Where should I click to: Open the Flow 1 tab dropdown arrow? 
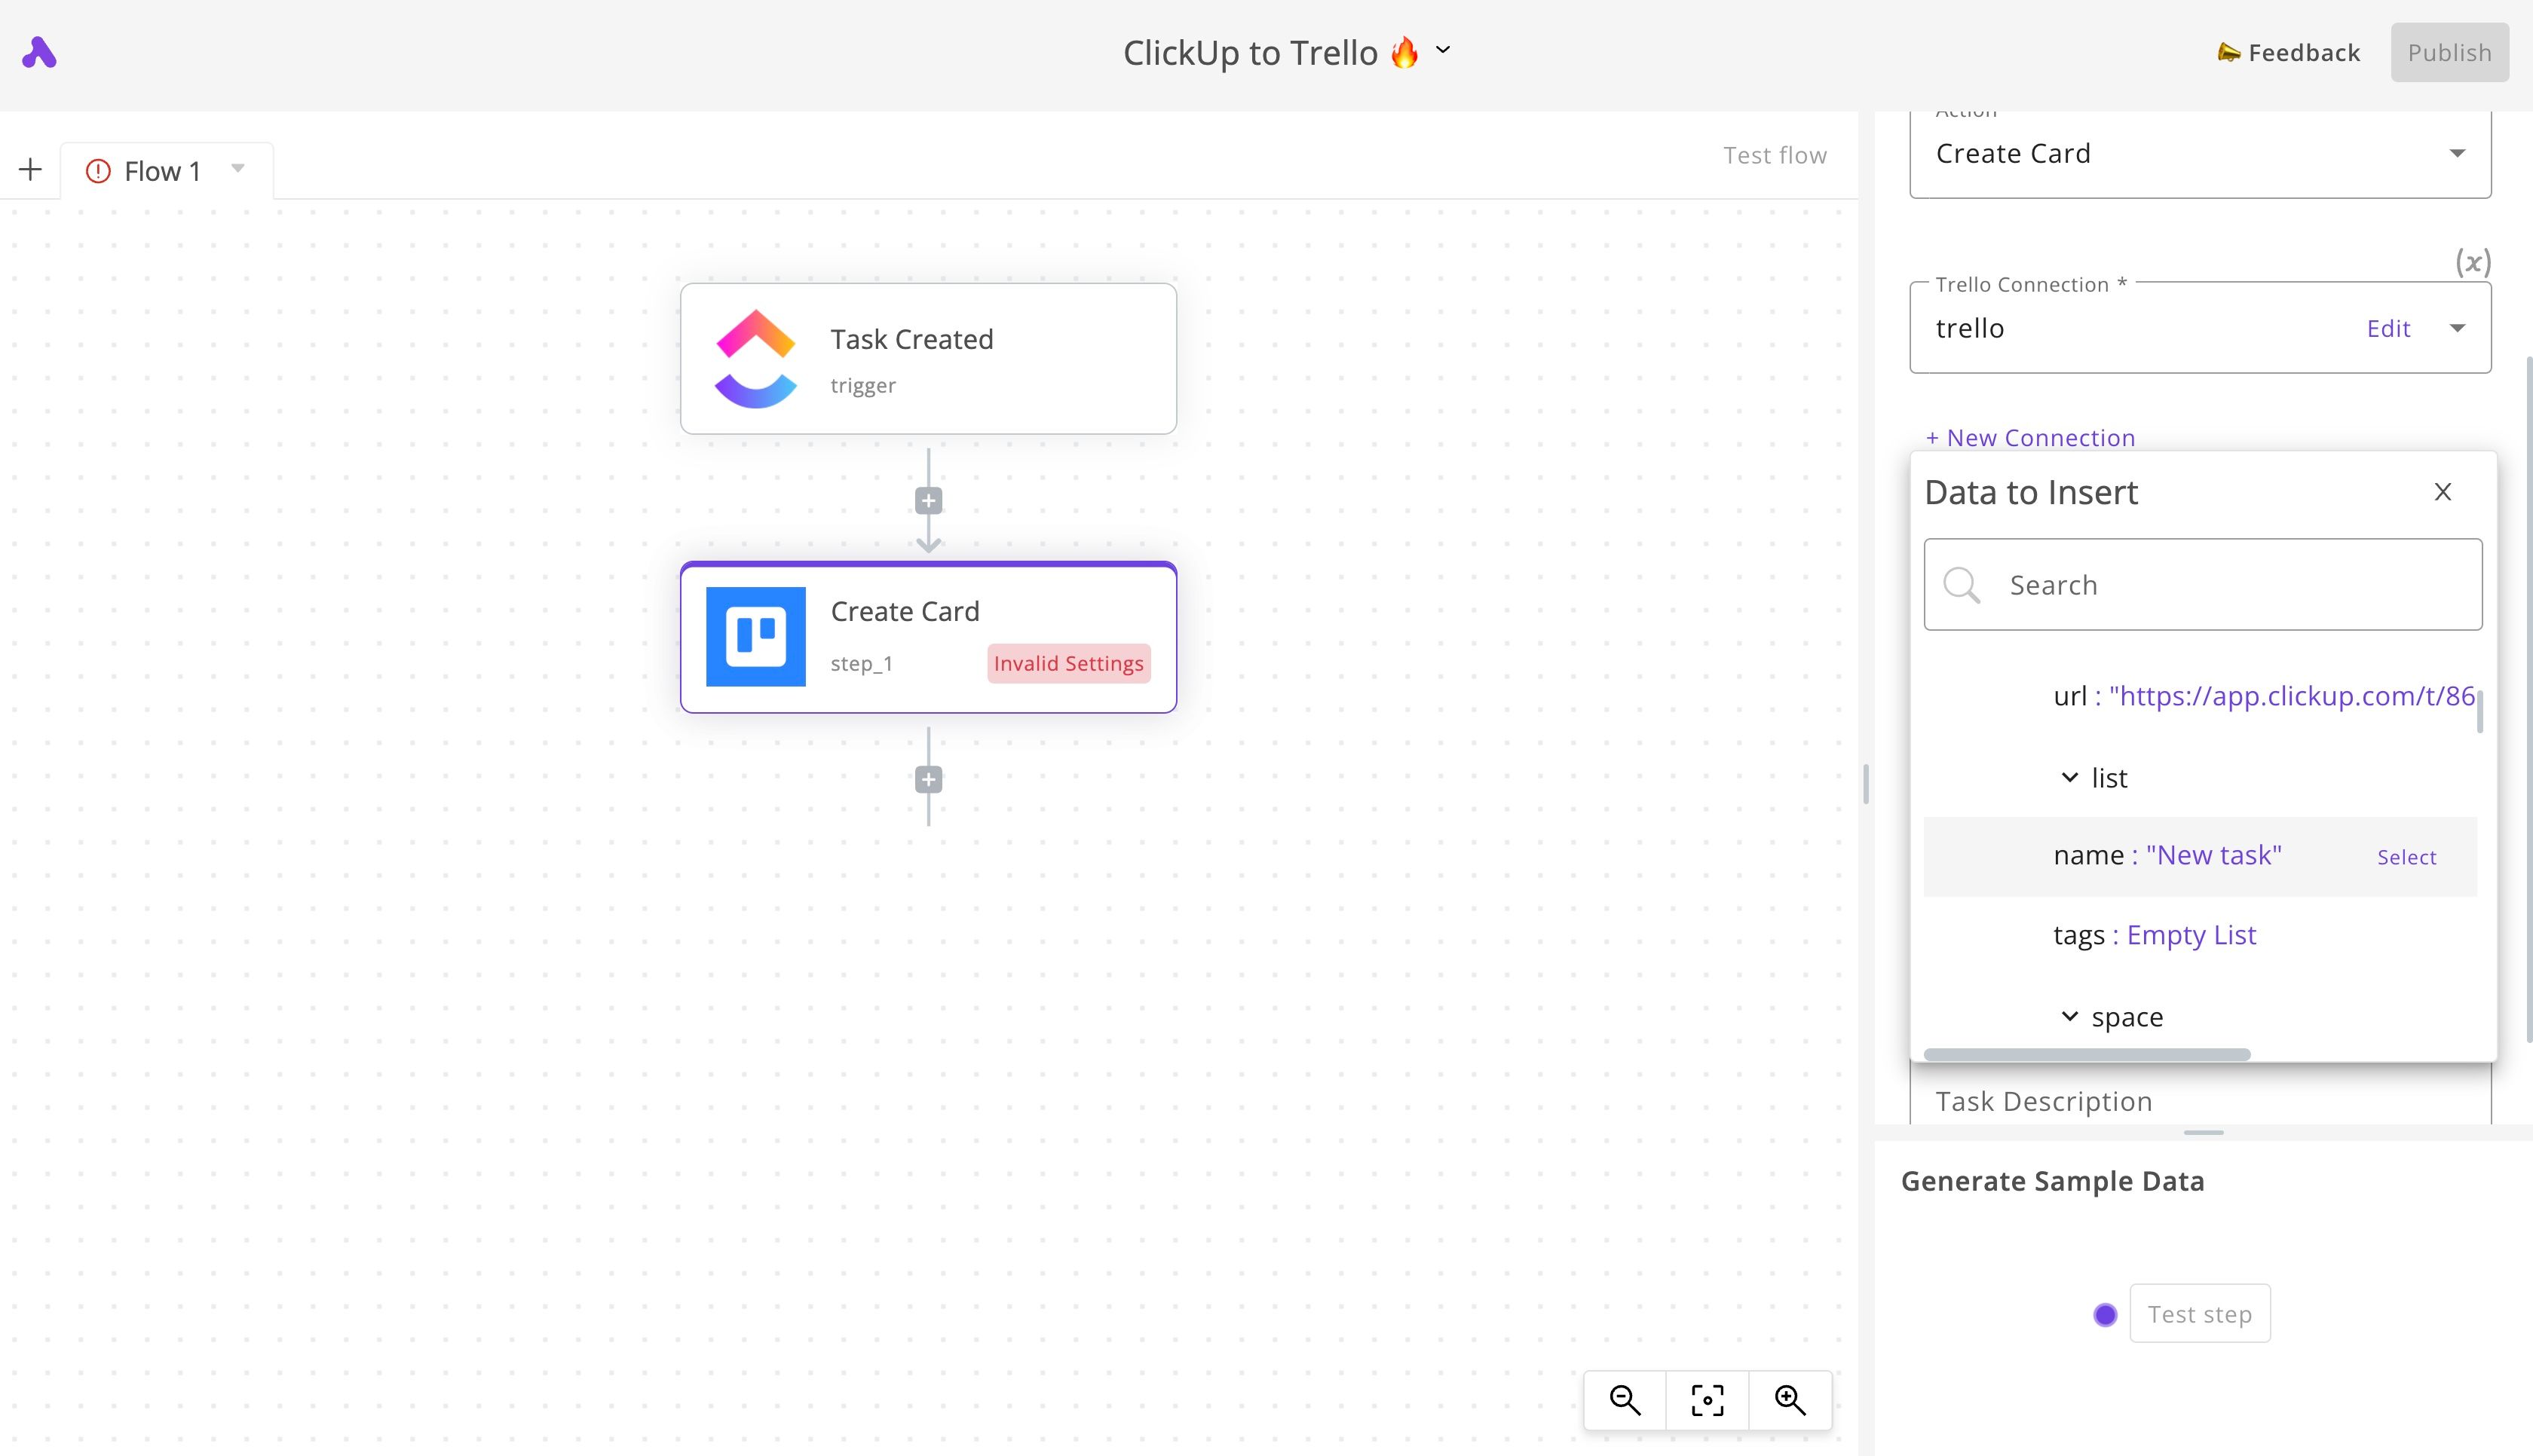click(238, 168)
